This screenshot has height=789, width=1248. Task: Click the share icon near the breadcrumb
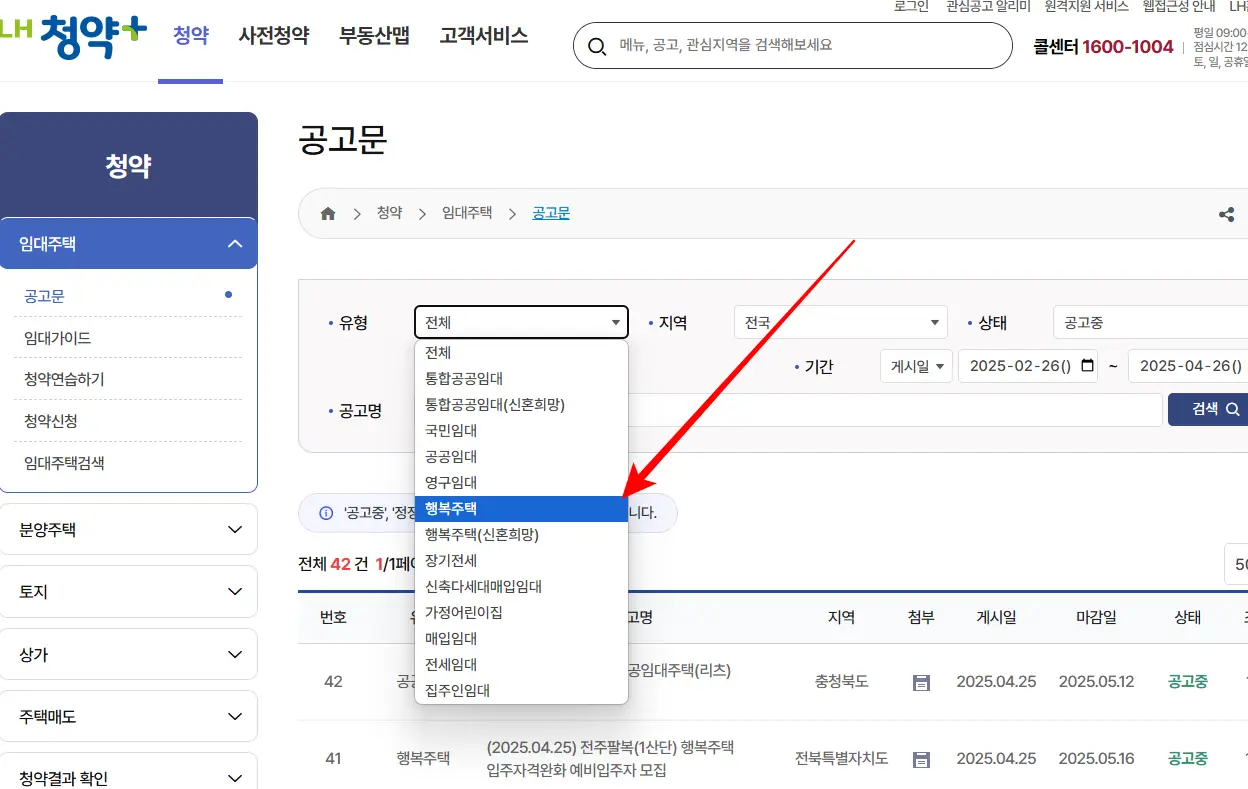[1227, 213]
